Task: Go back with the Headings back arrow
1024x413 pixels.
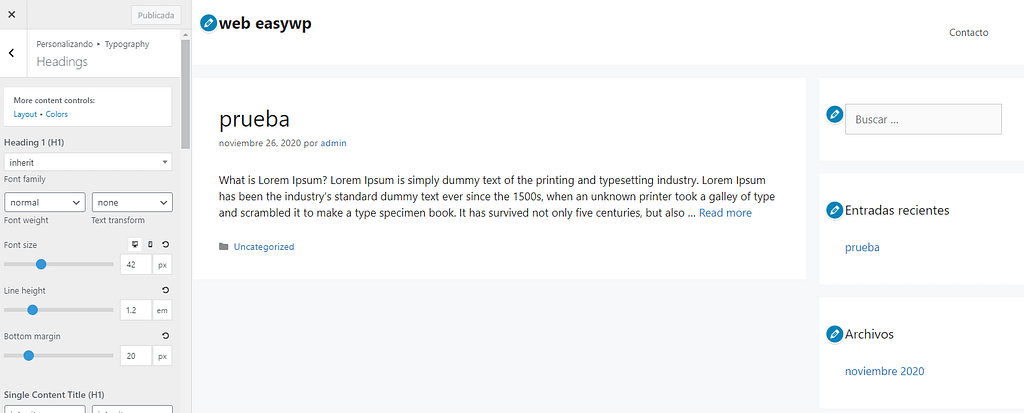Action: point(12,53)
